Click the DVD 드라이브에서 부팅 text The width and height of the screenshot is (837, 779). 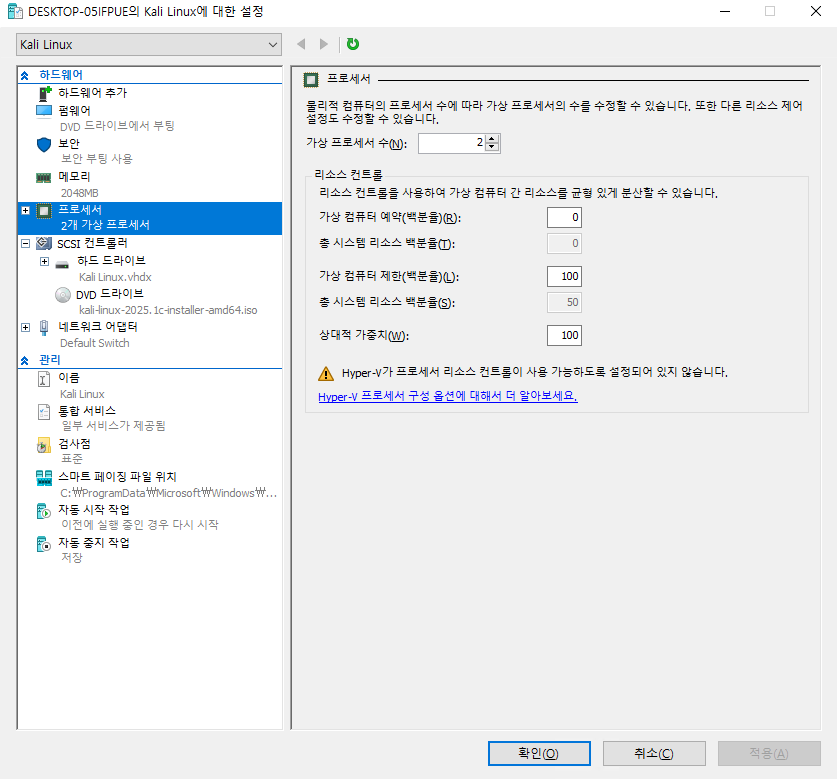(x=117, y=127)
